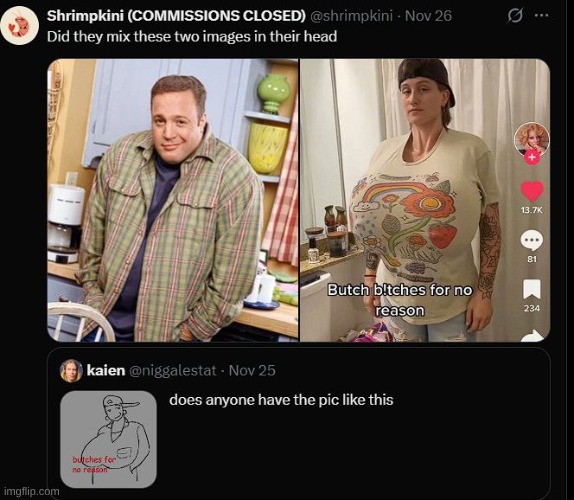Tap the red heart like icon

point(532,191)
